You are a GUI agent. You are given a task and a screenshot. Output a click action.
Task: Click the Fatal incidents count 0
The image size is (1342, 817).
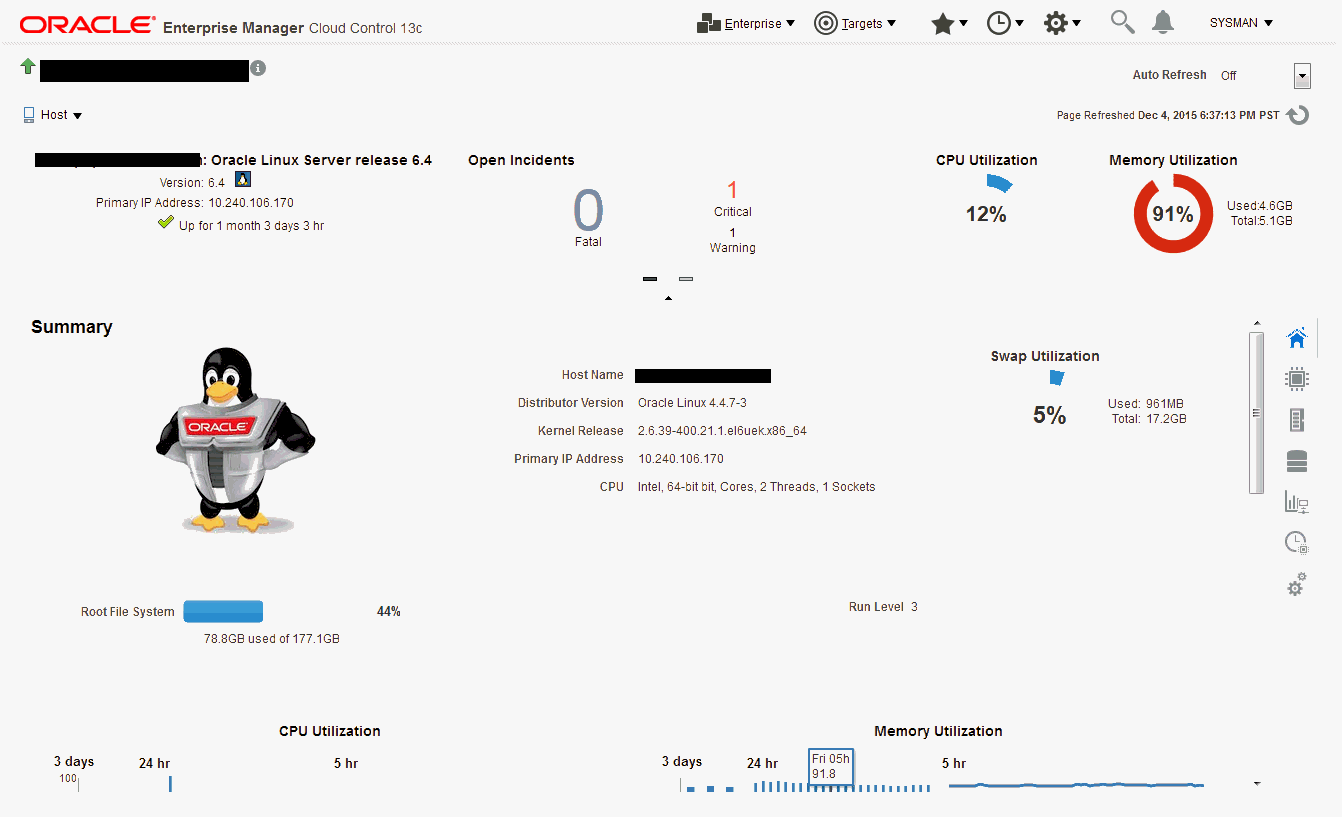pyautogui.click(x=588, y=210)
